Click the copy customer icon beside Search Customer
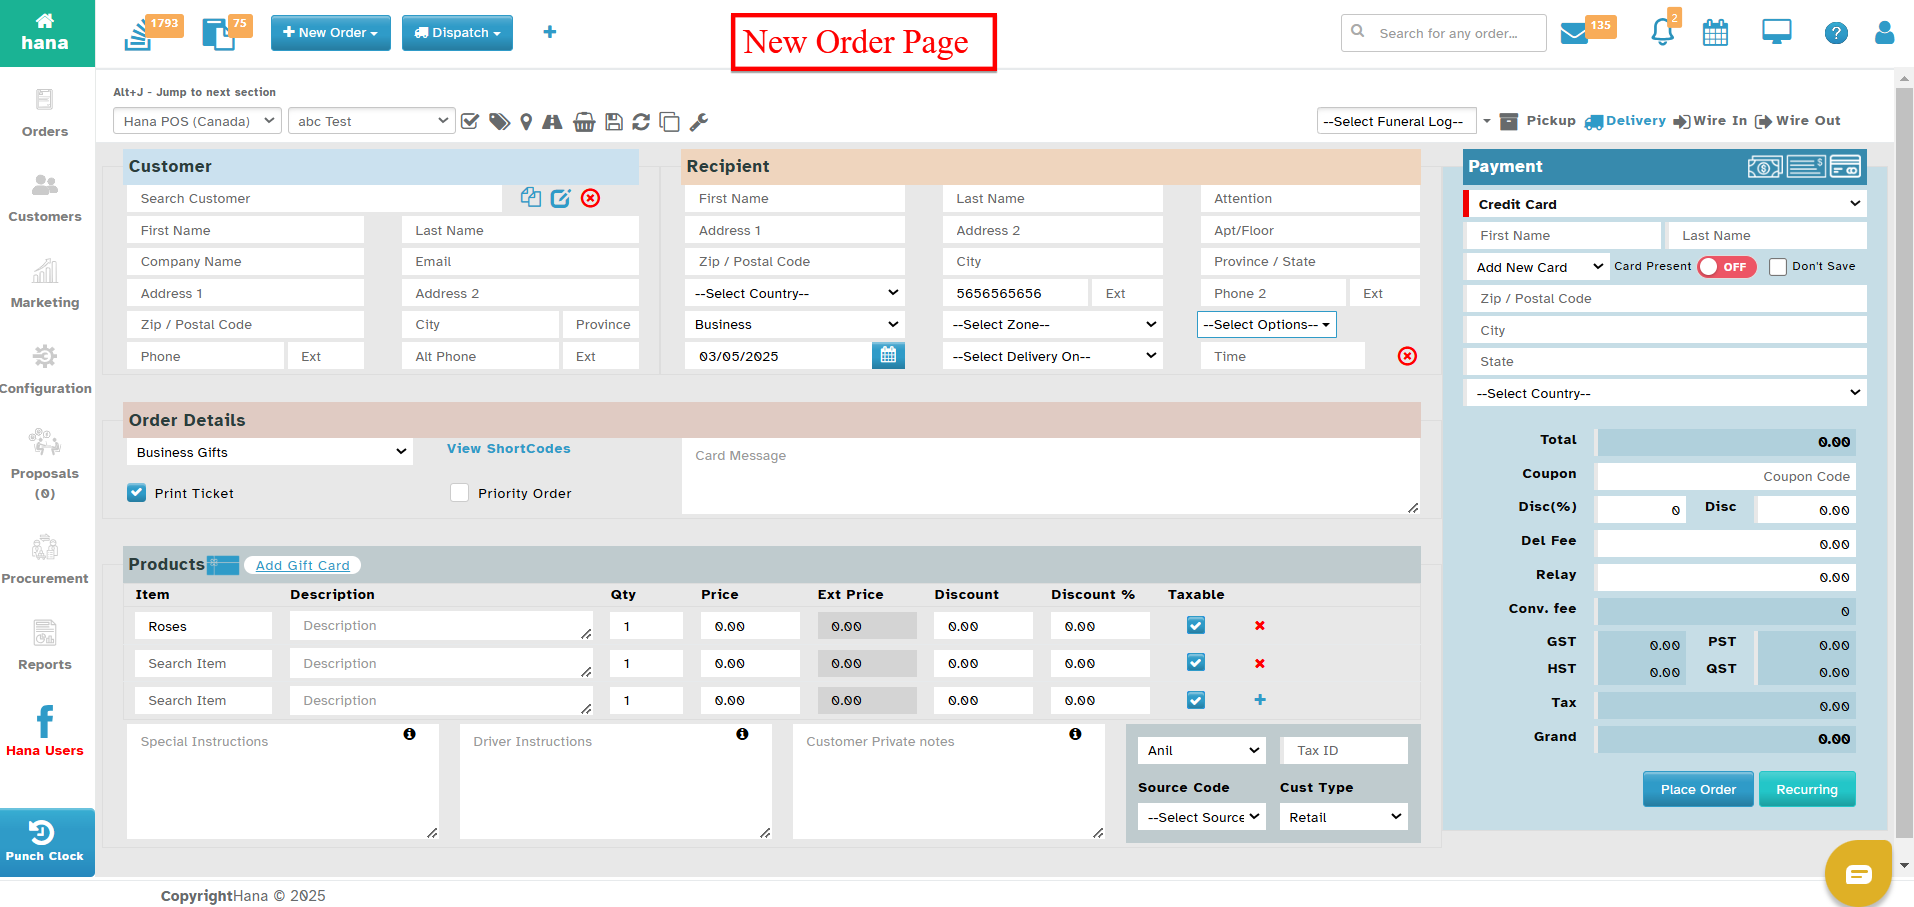 click(531, 198)
